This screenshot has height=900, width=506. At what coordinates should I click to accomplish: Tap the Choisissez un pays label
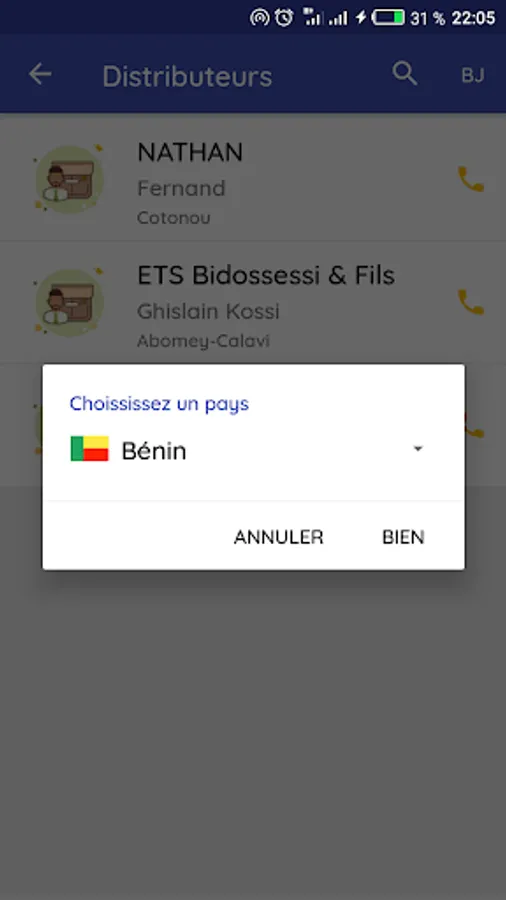click(159, 404)
